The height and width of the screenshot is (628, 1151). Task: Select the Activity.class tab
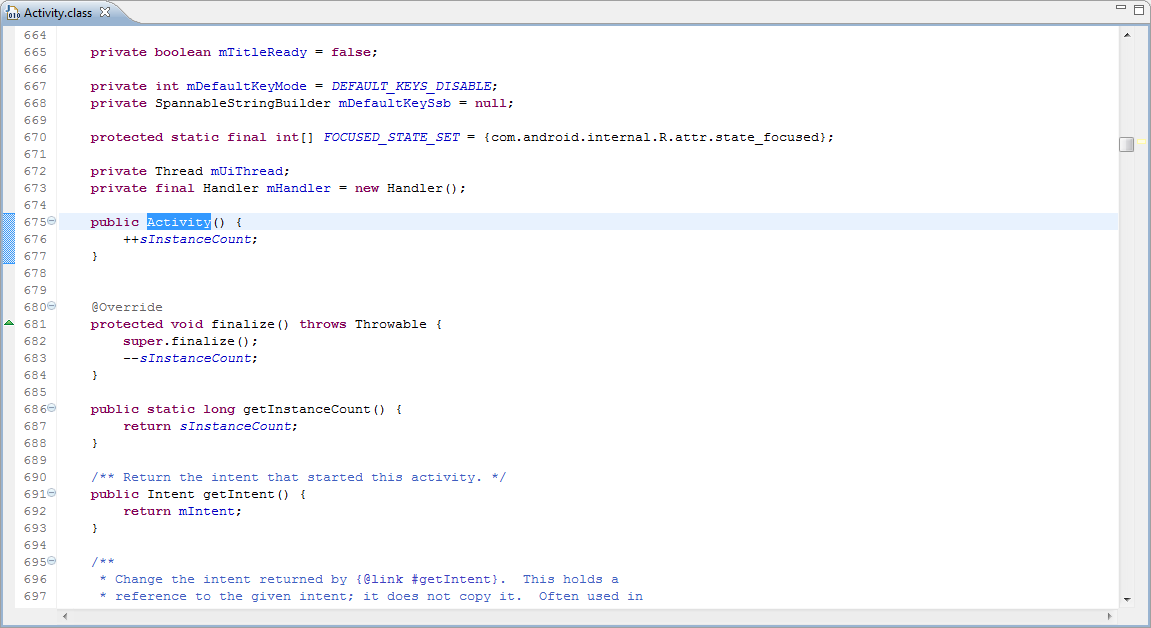58,13
